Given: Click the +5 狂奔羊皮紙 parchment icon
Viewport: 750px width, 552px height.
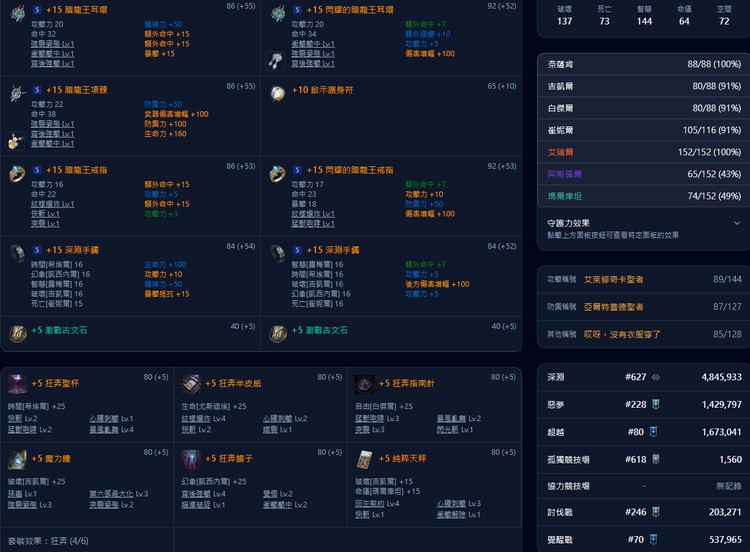Looking at the screenshot, I should click(x=191, y=384).
